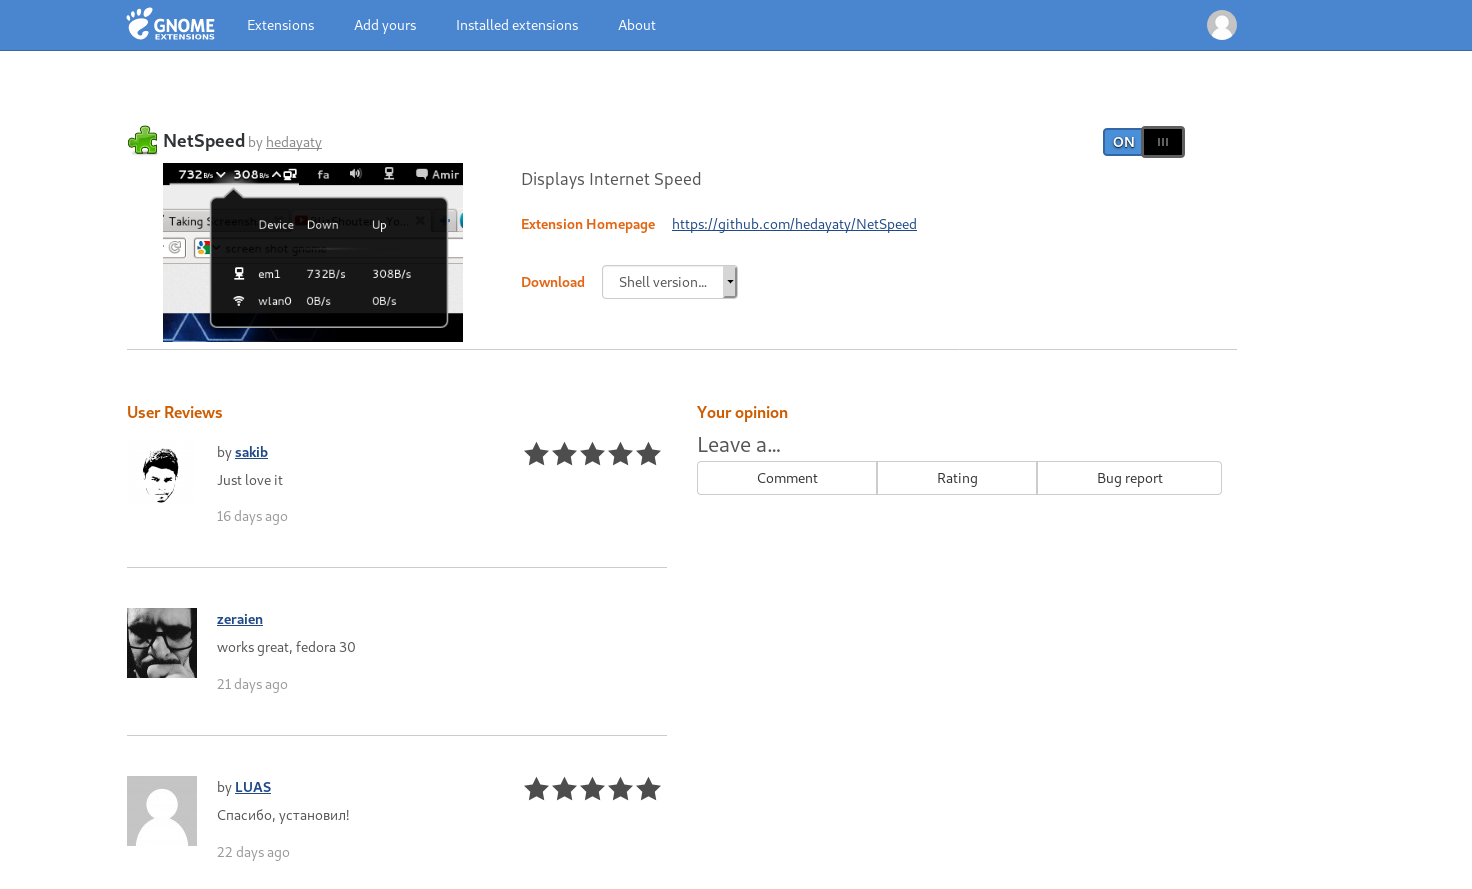Image resolution: width=1472 pixels, height=889 pixels.
Task: Open the Shell version dropdown
Action: tap(669, 282)
